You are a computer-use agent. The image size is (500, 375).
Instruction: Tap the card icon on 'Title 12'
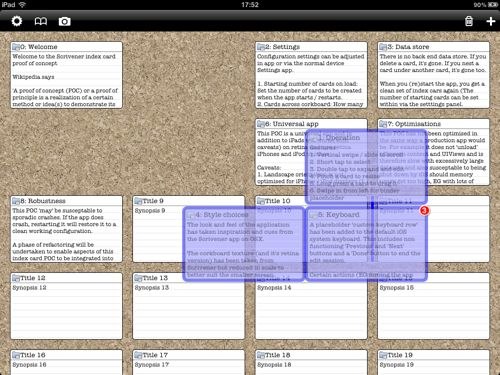[16, 278]
